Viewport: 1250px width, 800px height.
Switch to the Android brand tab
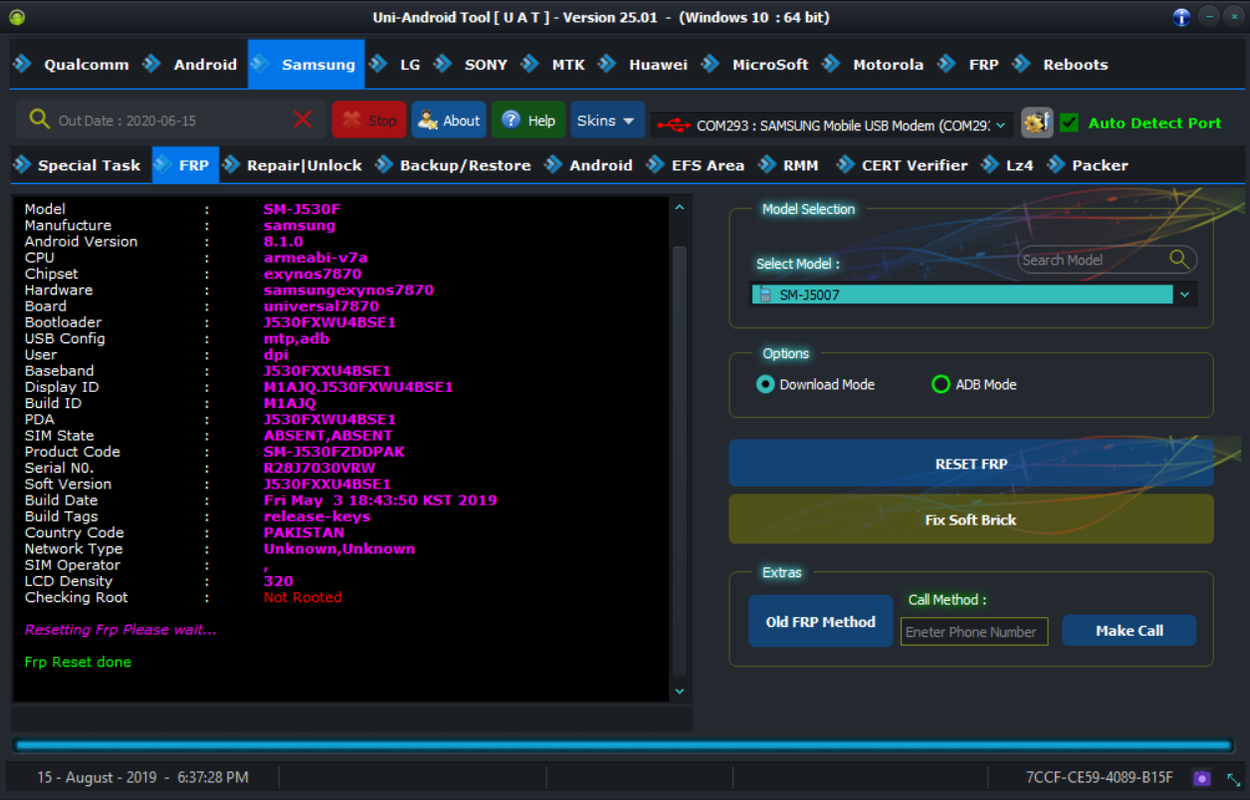(190, 64)
